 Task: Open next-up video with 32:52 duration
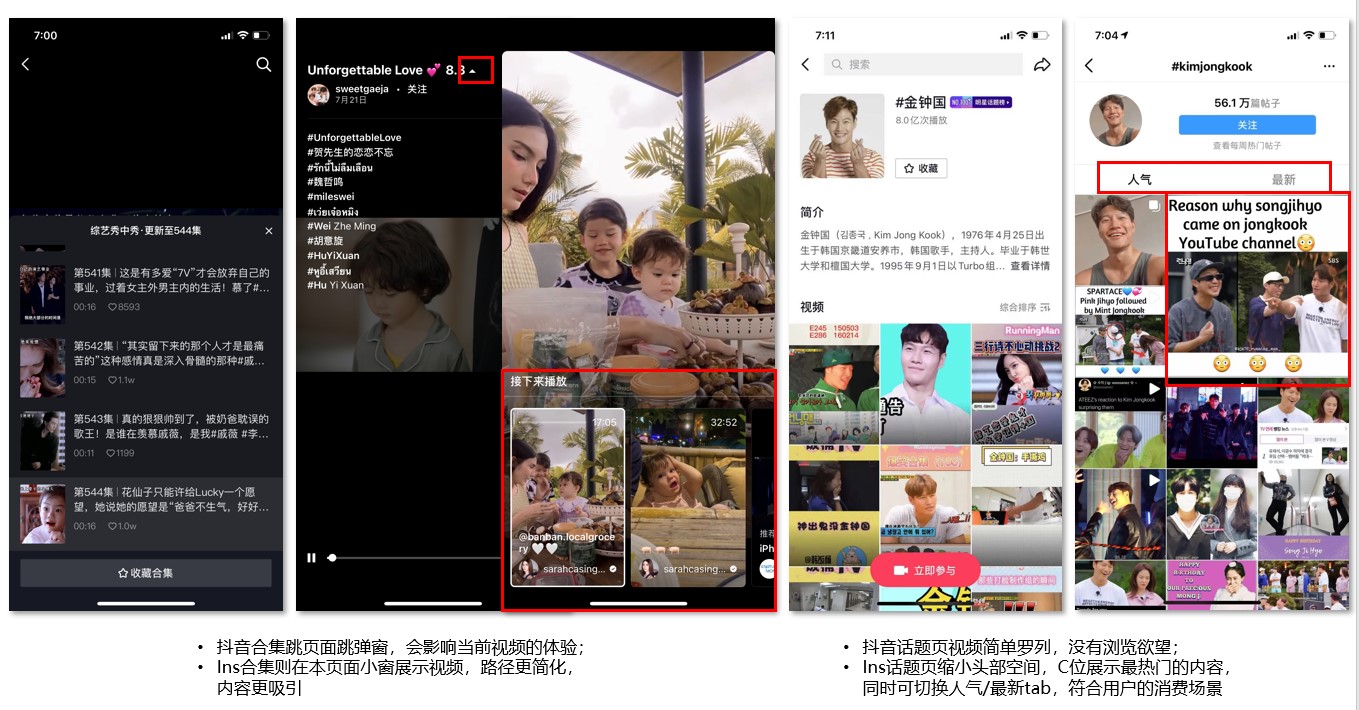coord(688,497)
